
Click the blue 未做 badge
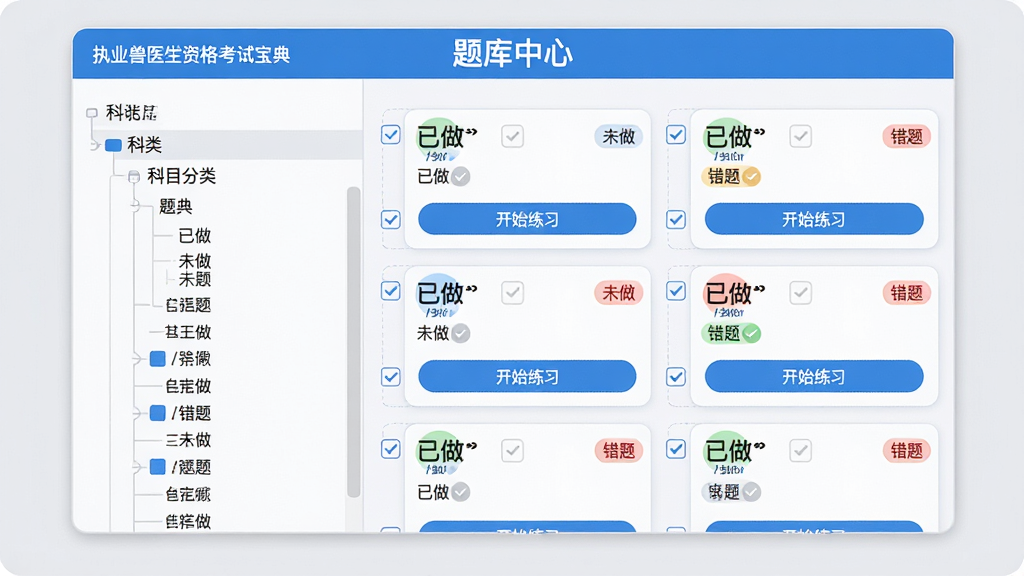pos(618,136)
